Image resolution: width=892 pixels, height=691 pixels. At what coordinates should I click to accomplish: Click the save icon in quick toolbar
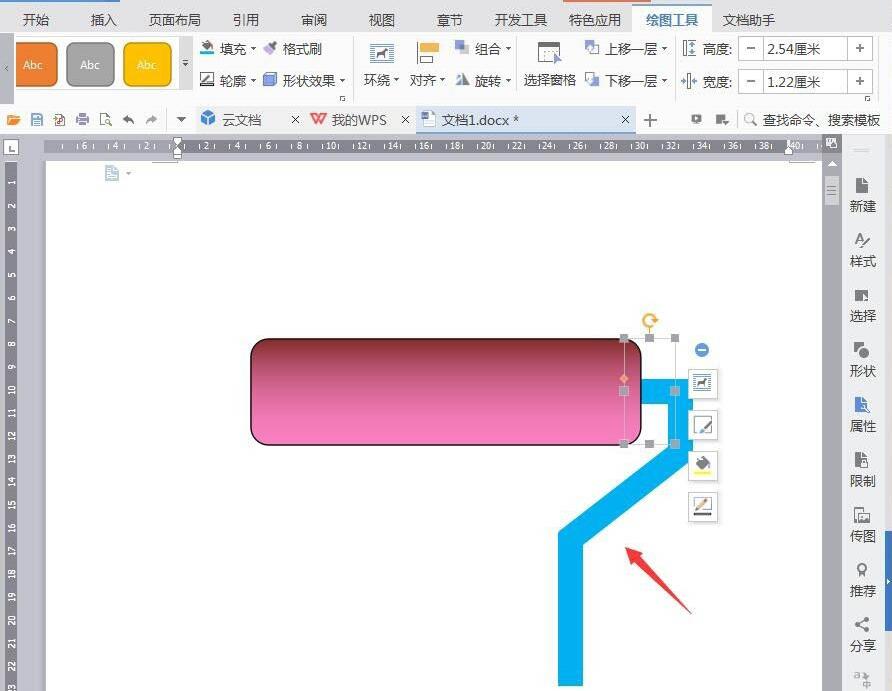click(37, 119)
